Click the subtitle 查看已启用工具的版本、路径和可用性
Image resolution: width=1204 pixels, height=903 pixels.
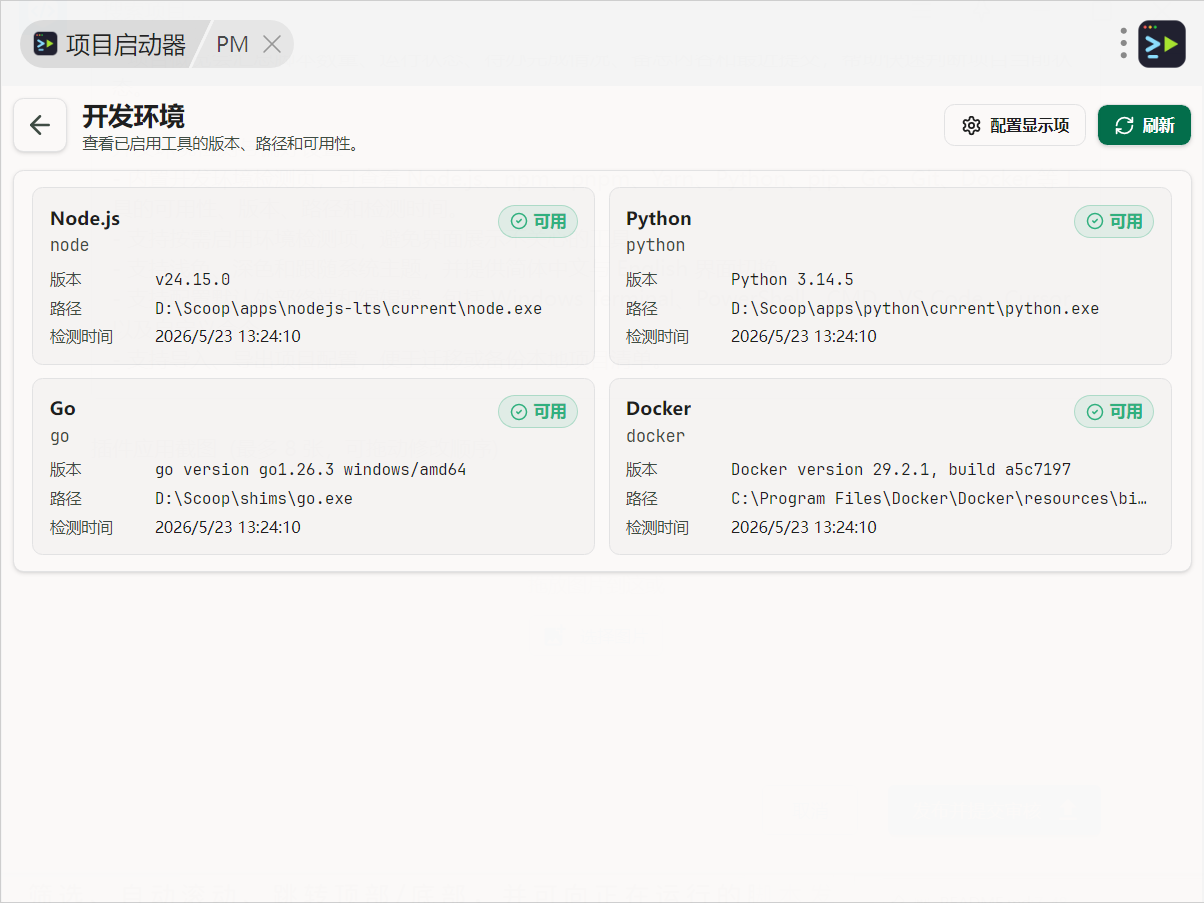point(221,144)
